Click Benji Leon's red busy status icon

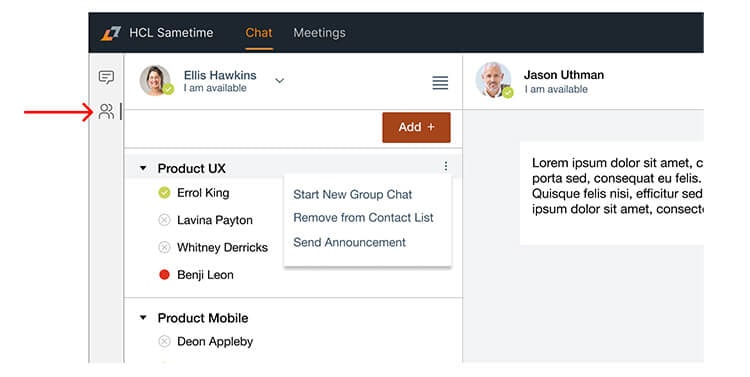(x=164, y=275)
